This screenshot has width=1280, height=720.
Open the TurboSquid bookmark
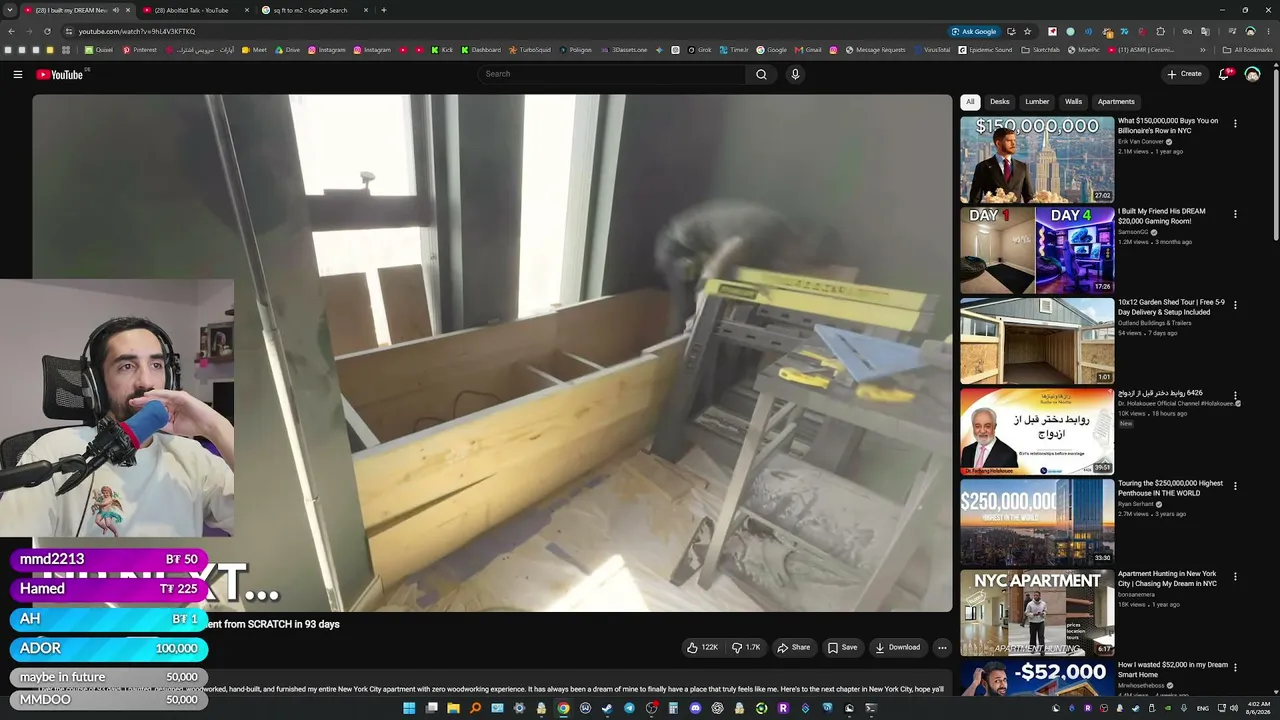530,50
